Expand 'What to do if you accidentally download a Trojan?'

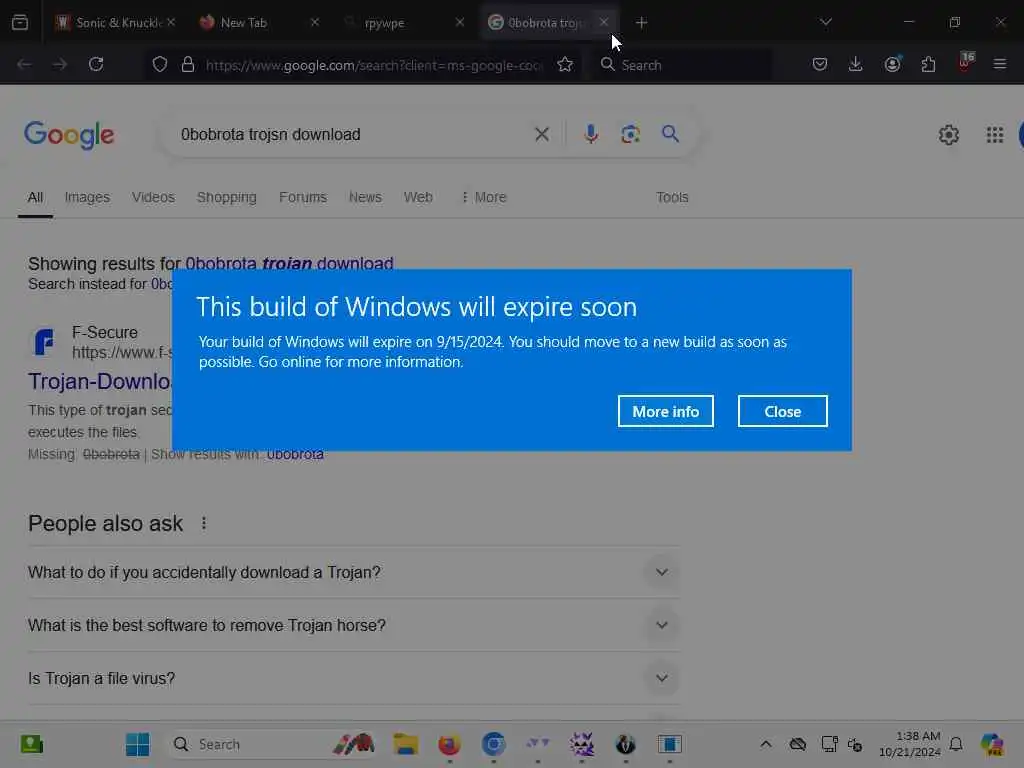(x=353, y=572)
